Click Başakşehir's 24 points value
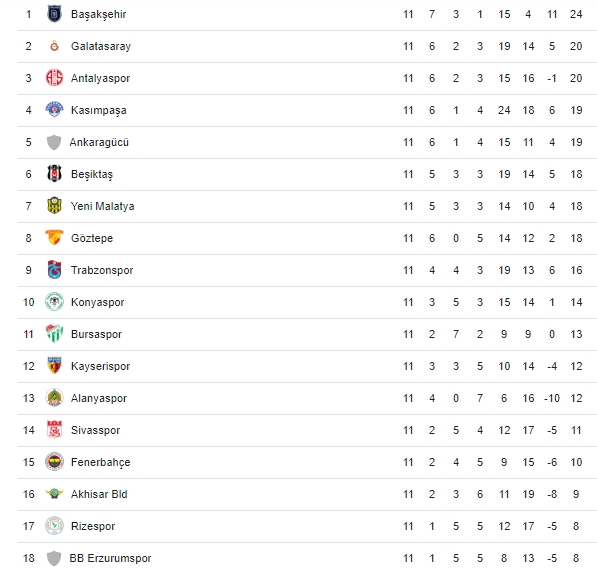Image resolution: width=597 pixels, height=569 pixels. click(x=576, y=14)
